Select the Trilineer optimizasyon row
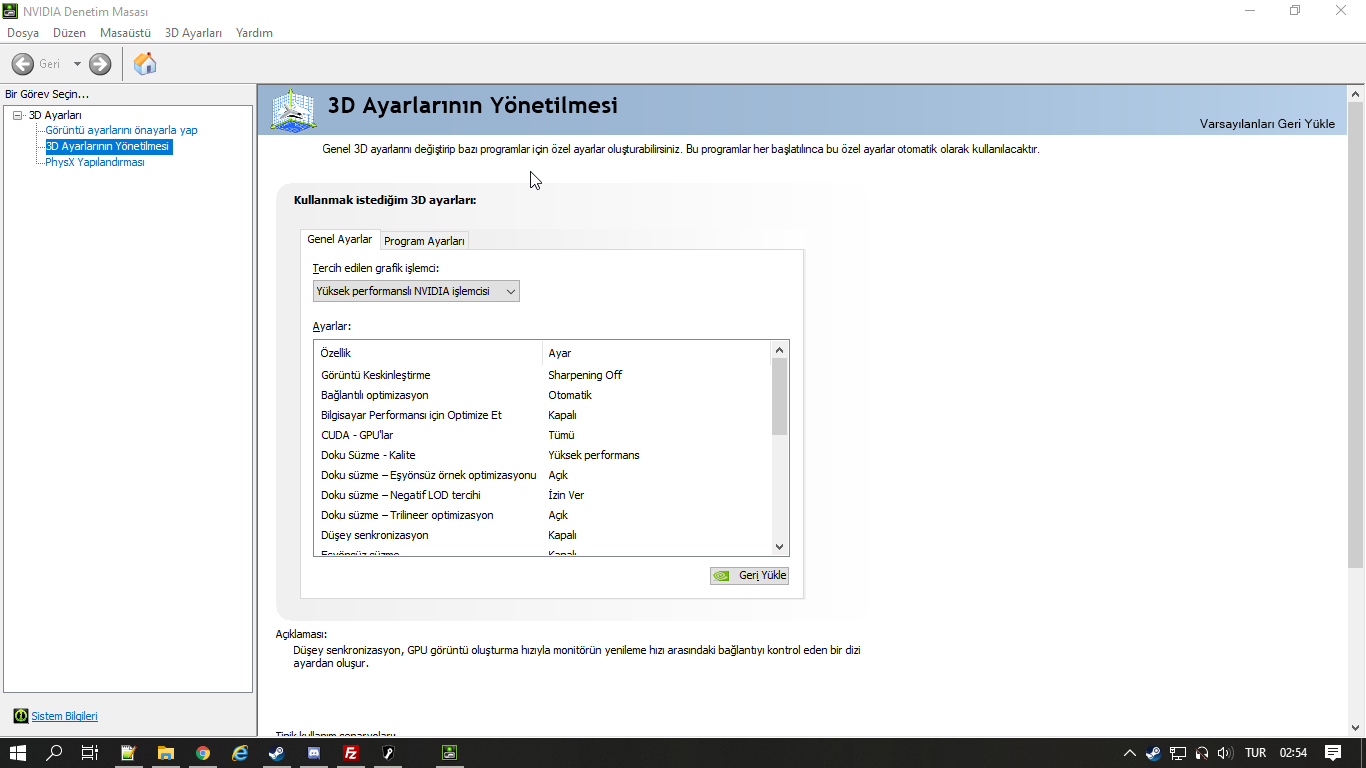 coord(543,515)
